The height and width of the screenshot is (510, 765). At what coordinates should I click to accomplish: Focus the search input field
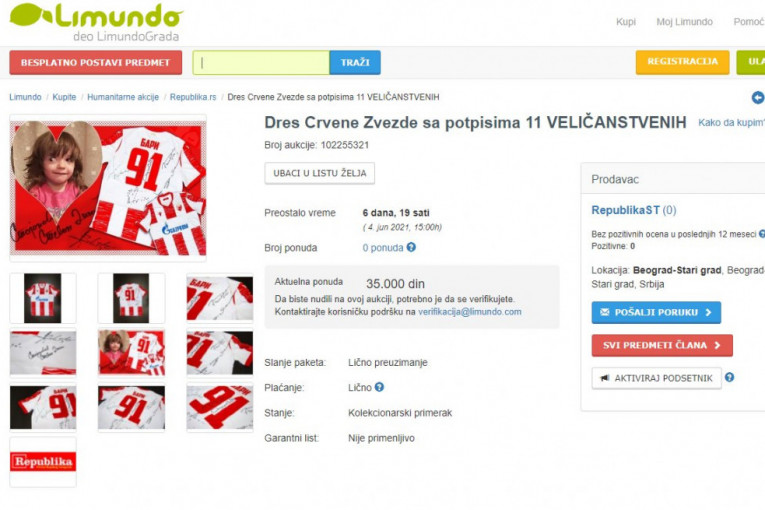coord(261,62)
